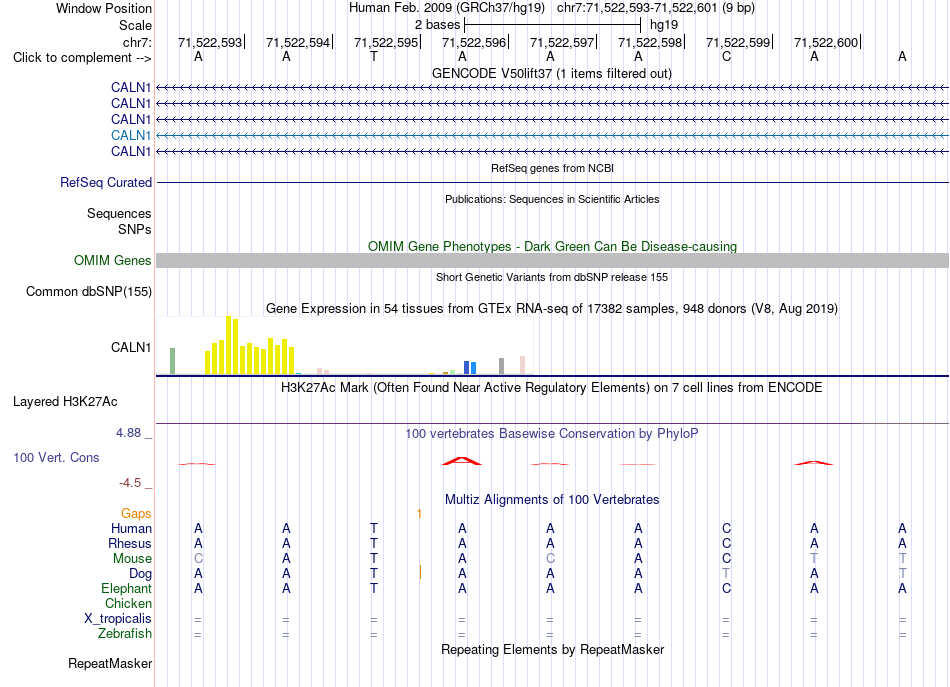Click the tallest yellow GTEx expression bar
Image resolution: width=950 pixels, height=687 pixels.
tap(228, 345)
